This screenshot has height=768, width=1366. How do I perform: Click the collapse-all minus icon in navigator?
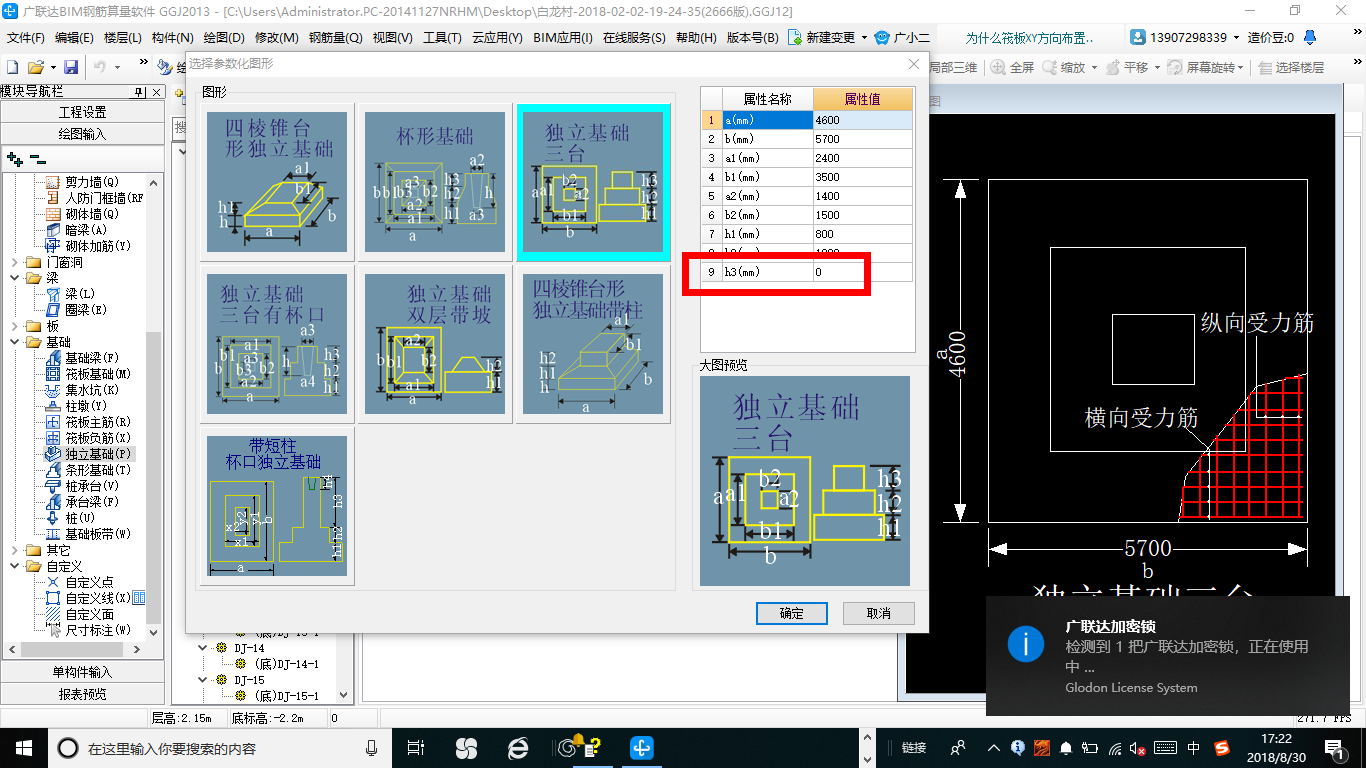click(37, 158)
